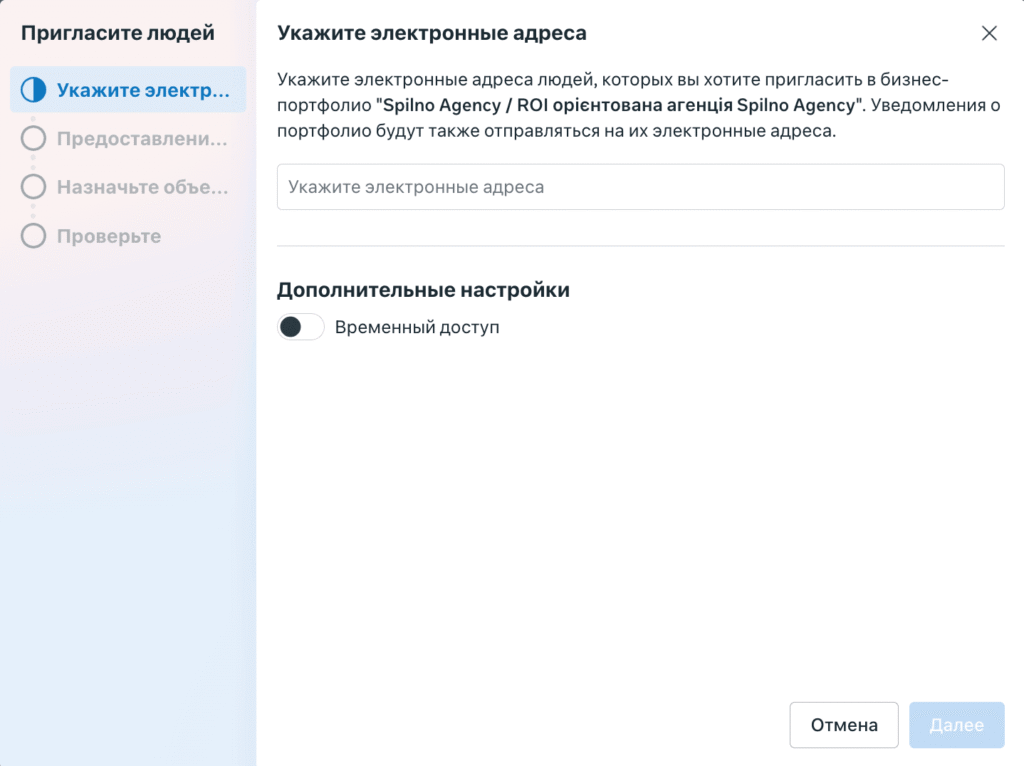Click the divider line above additional settings
The image size is (1024, 766).
click(x=640, y=246)
